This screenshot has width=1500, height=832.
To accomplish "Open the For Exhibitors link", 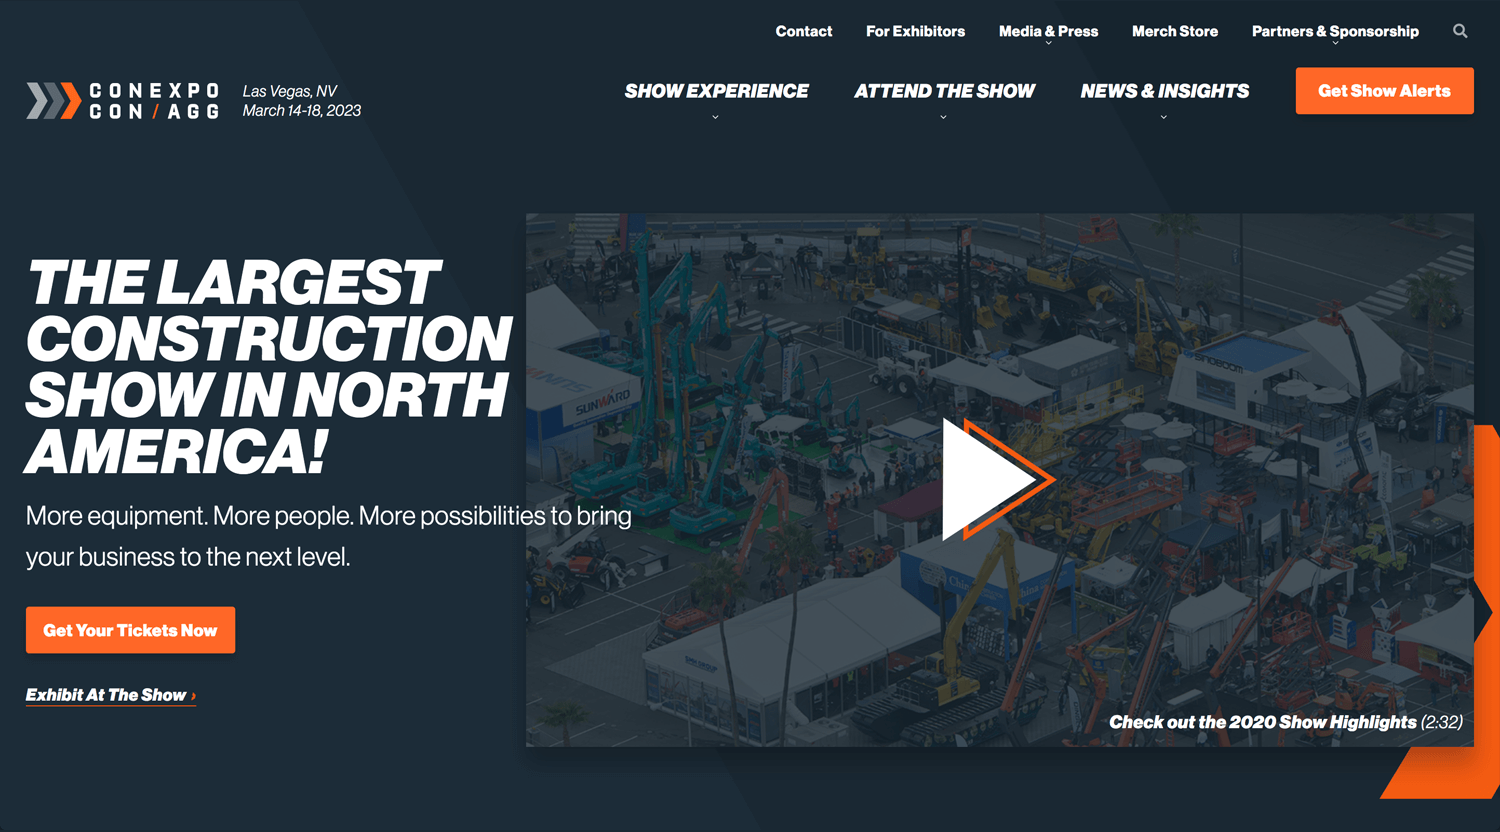I will [x=915, y=31].
